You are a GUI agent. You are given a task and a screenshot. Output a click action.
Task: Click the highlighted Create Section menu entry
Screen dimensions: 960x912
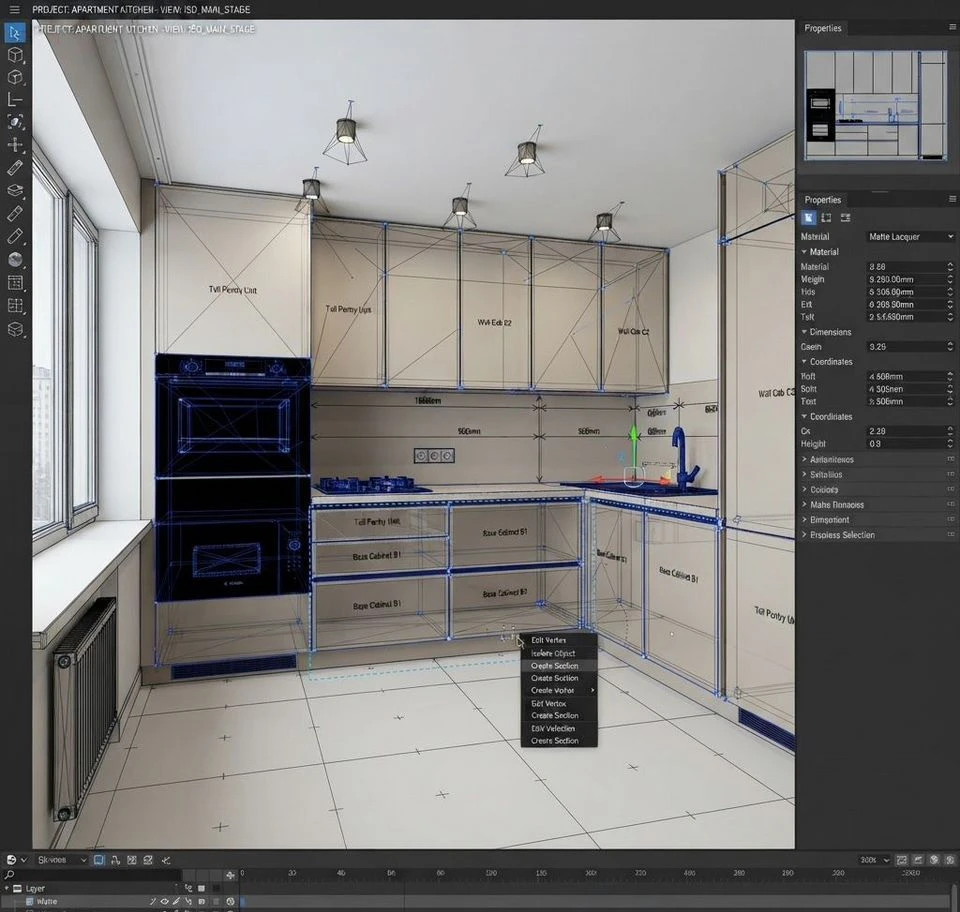coord(558,665)
